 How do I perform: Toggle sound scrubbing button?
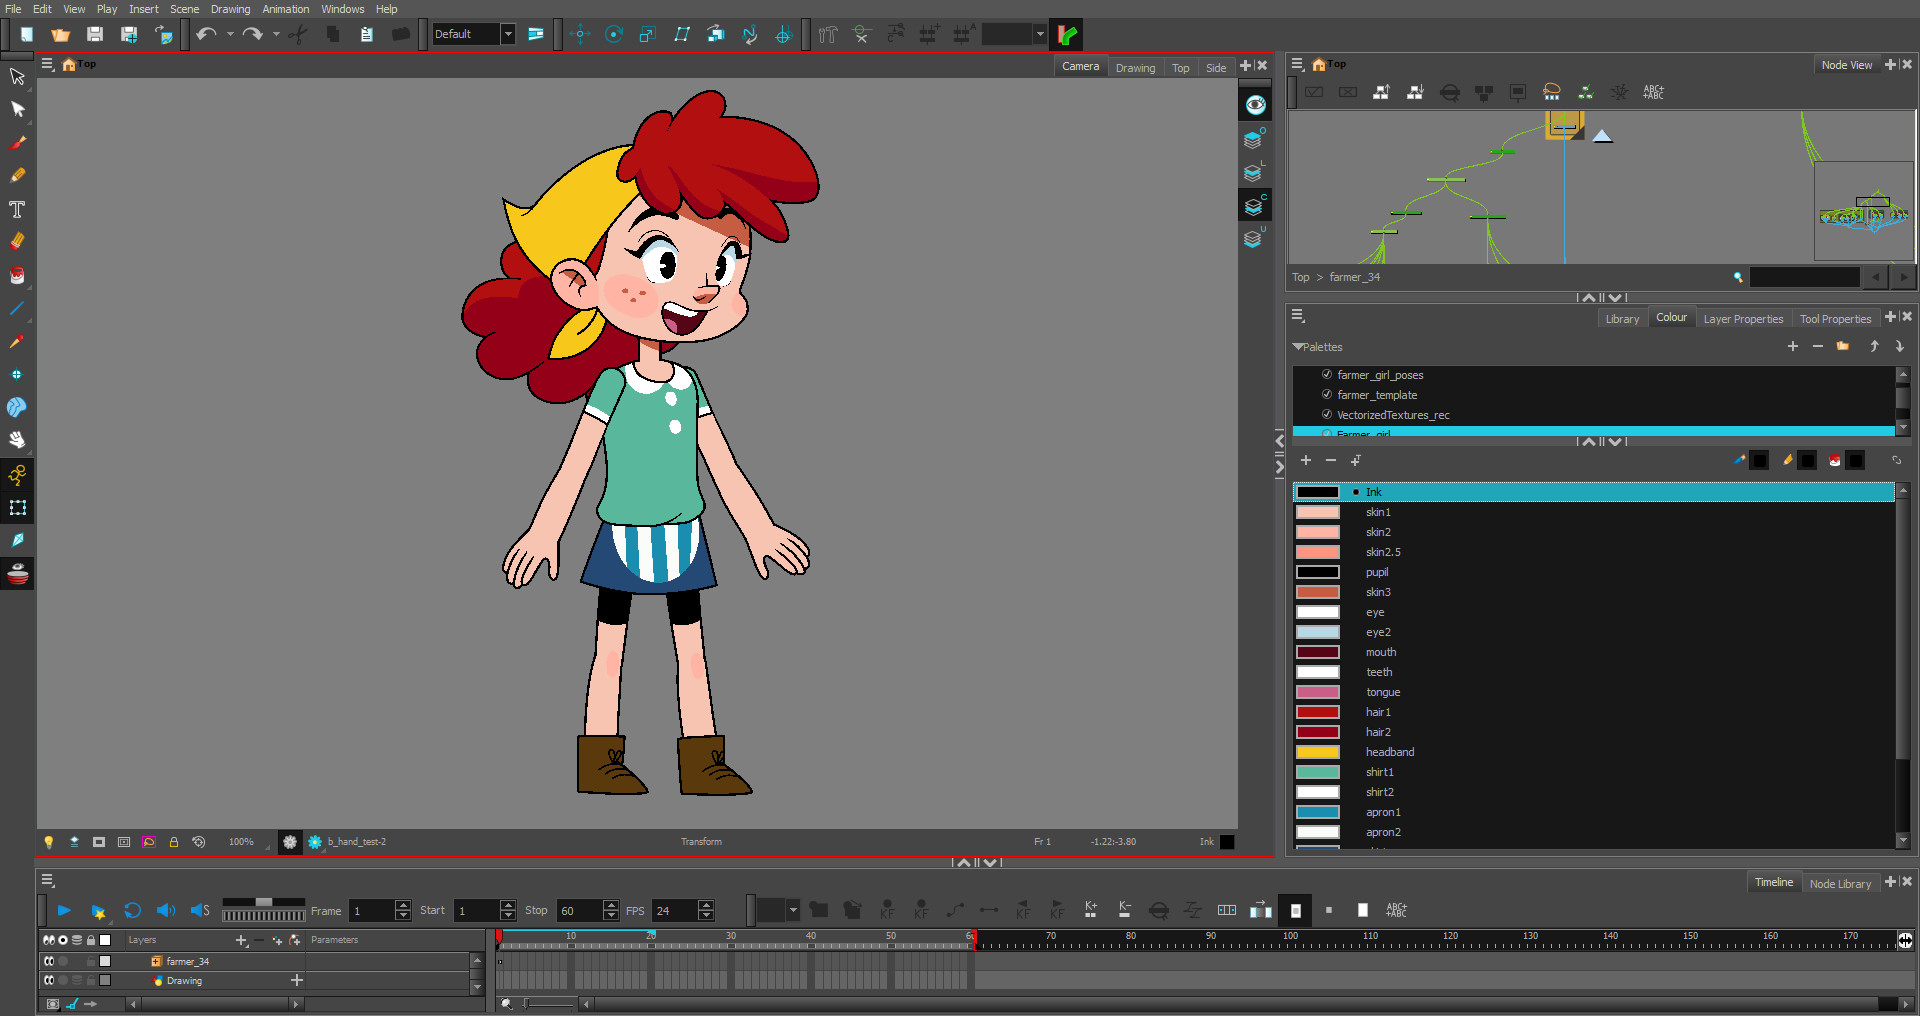click(200, 910)
